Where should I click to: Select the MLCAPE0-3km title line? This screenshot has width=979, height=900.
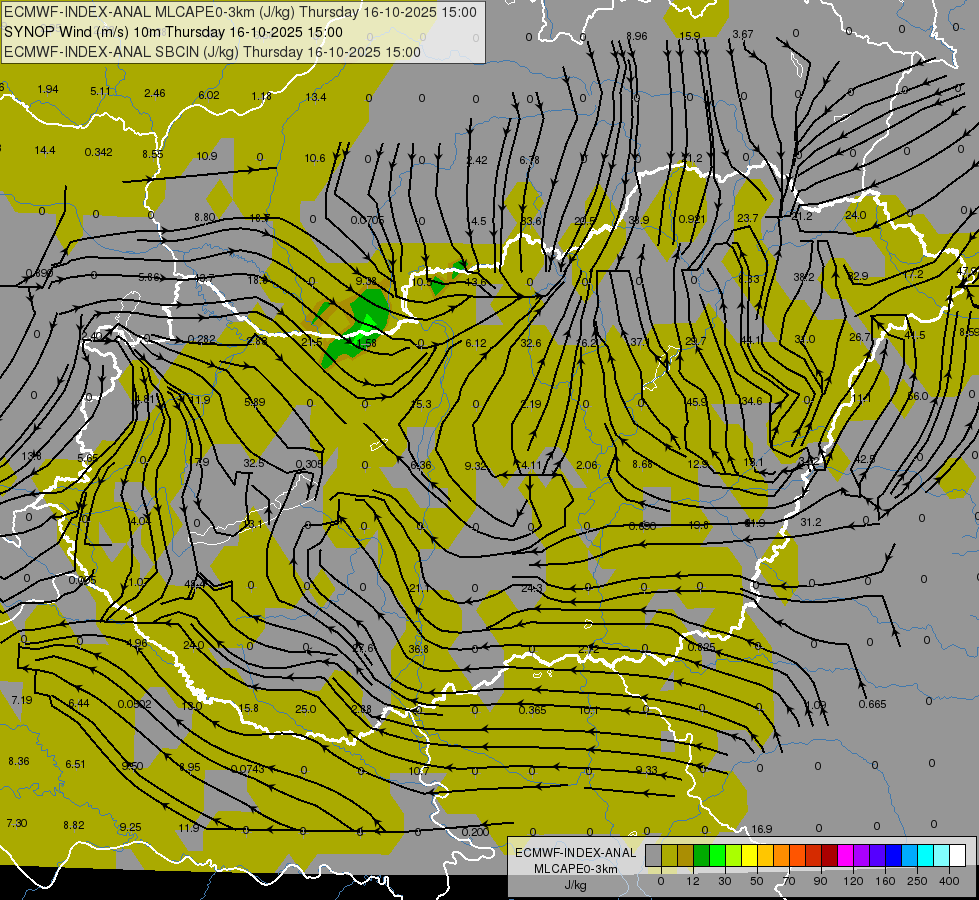point(240,12)
